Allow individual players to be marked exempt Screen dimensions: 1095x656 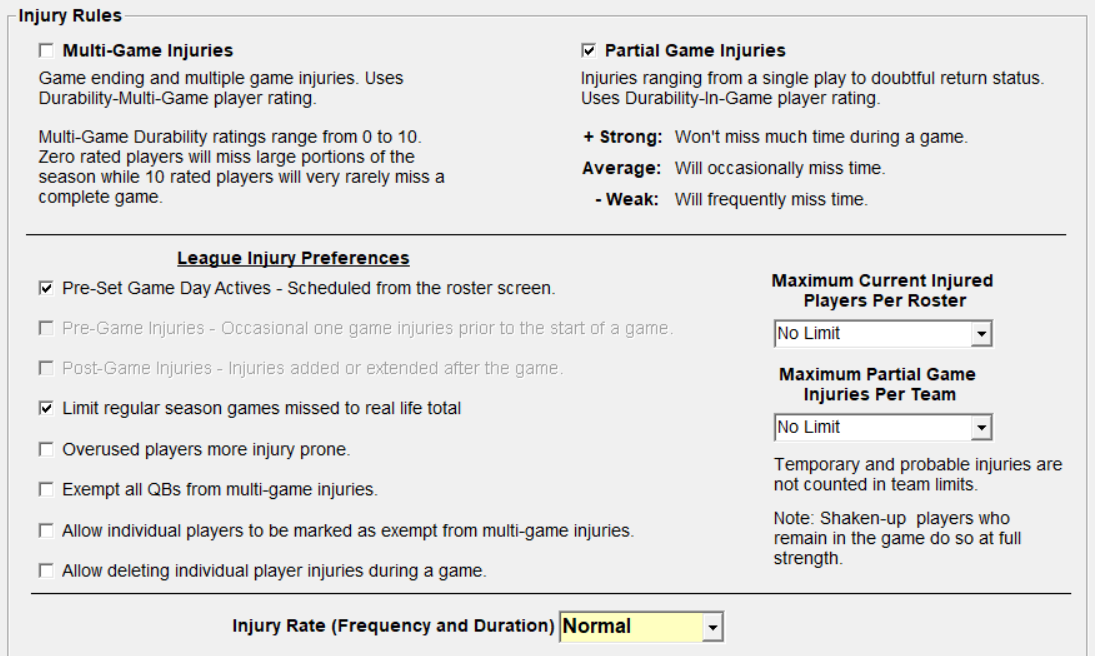coord(46,531)
